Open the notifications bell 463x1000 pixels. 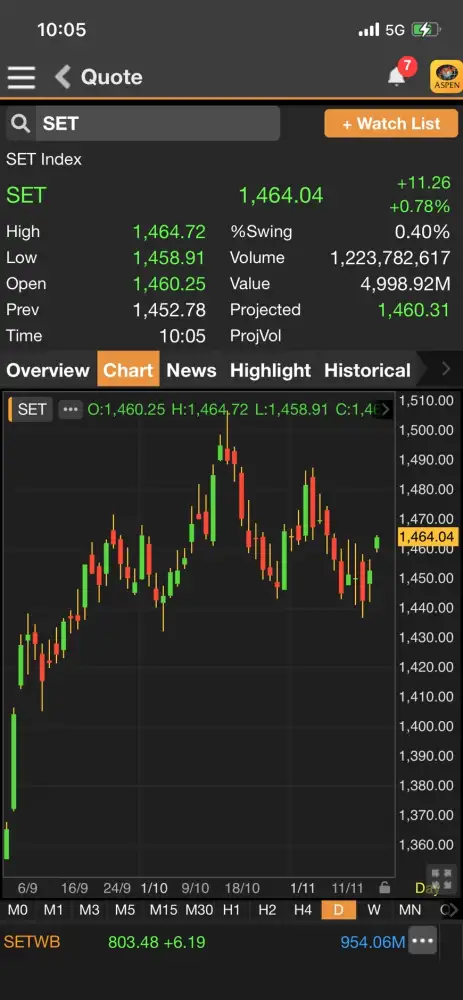[x=397, y=77]
